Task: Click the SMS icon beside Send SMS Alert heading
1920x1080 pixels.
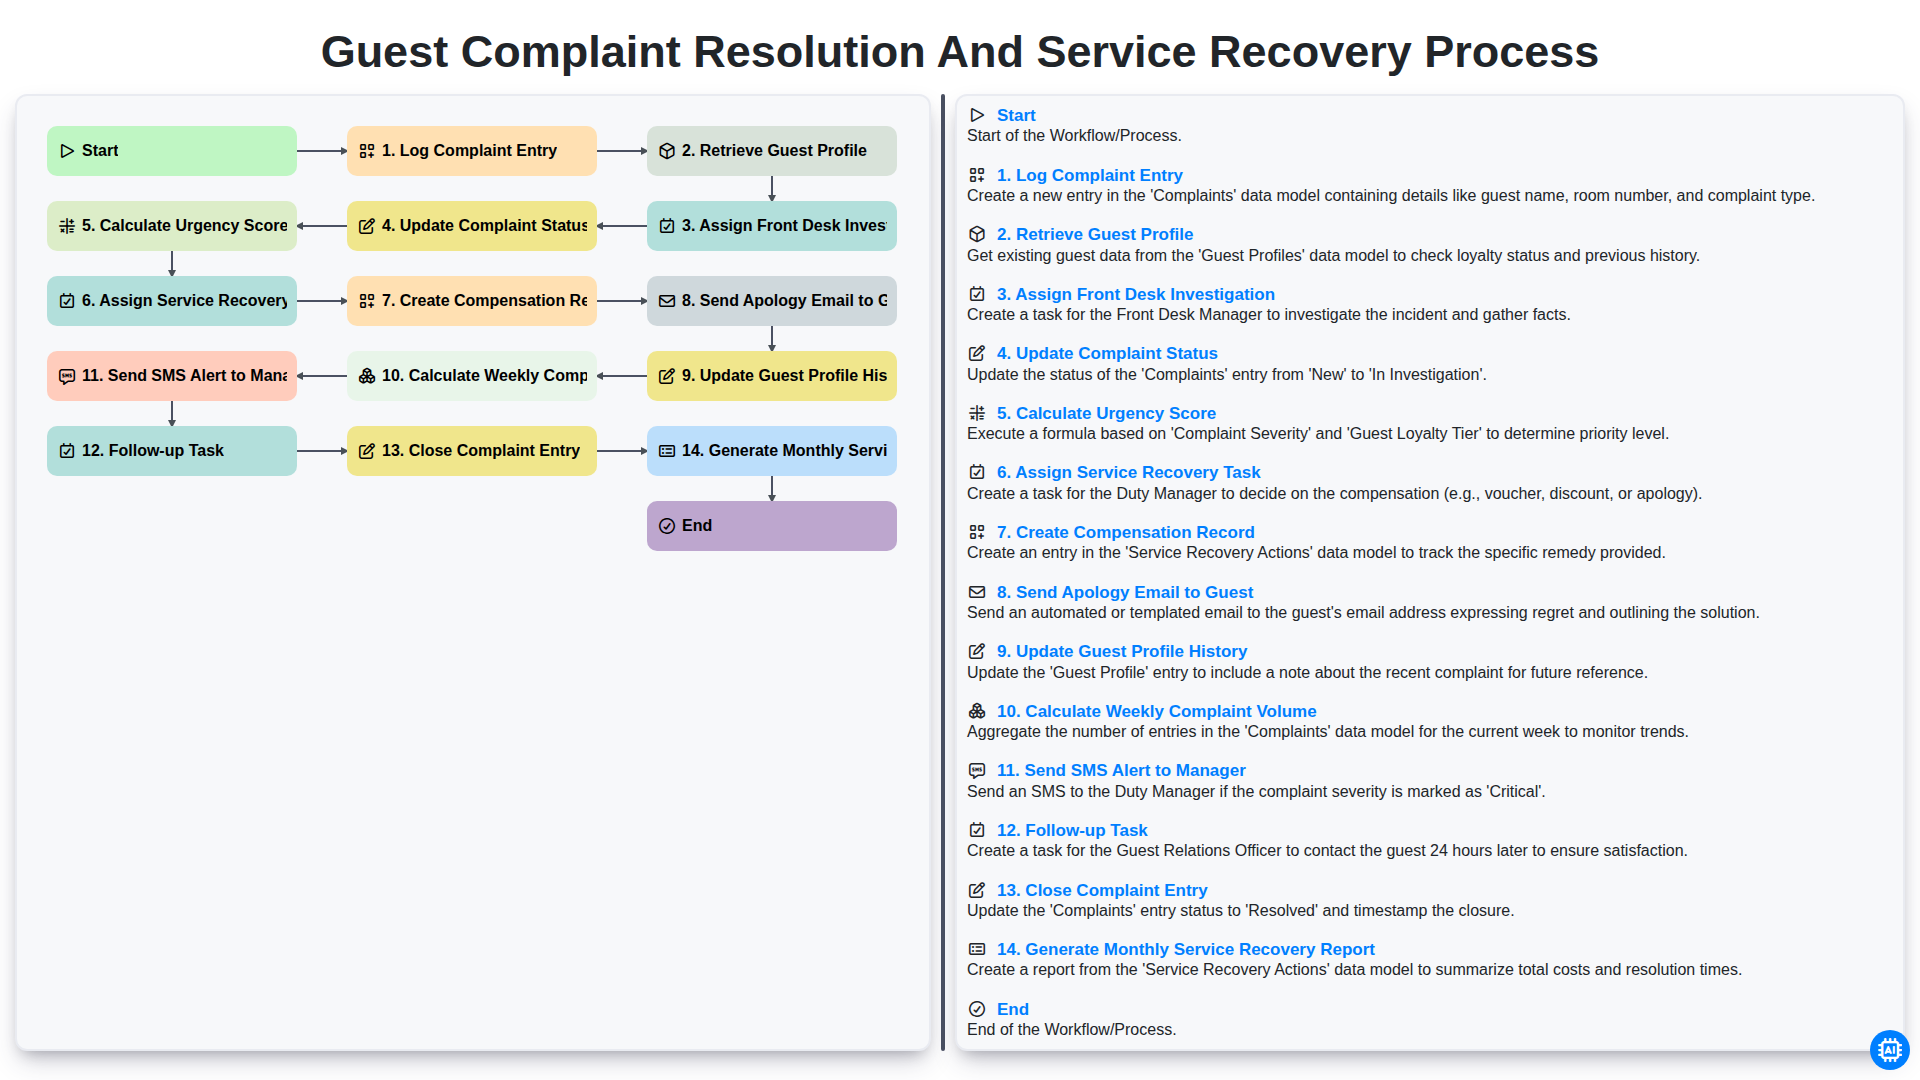Action: tap(977, 770)
